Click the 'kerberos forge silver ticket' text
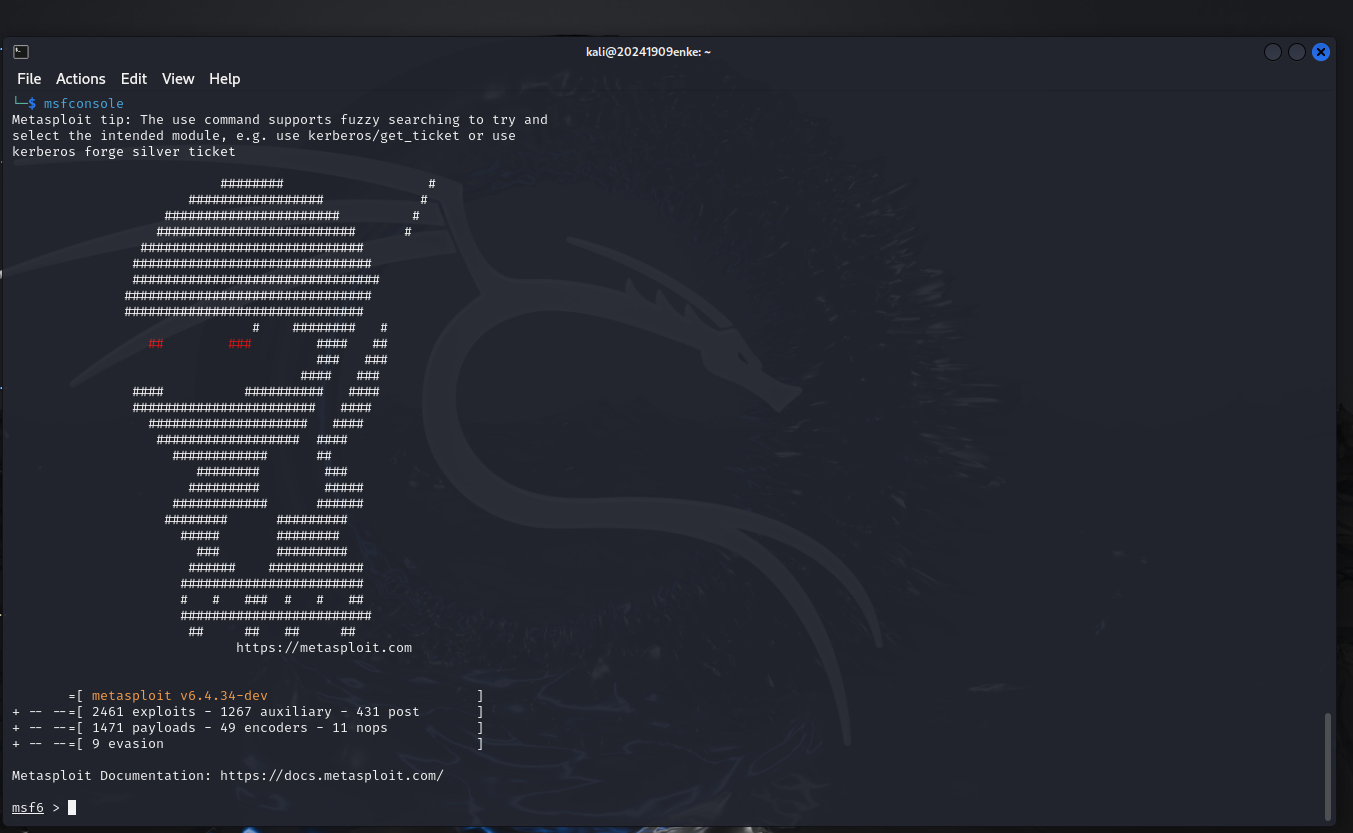 click(124, 151)
